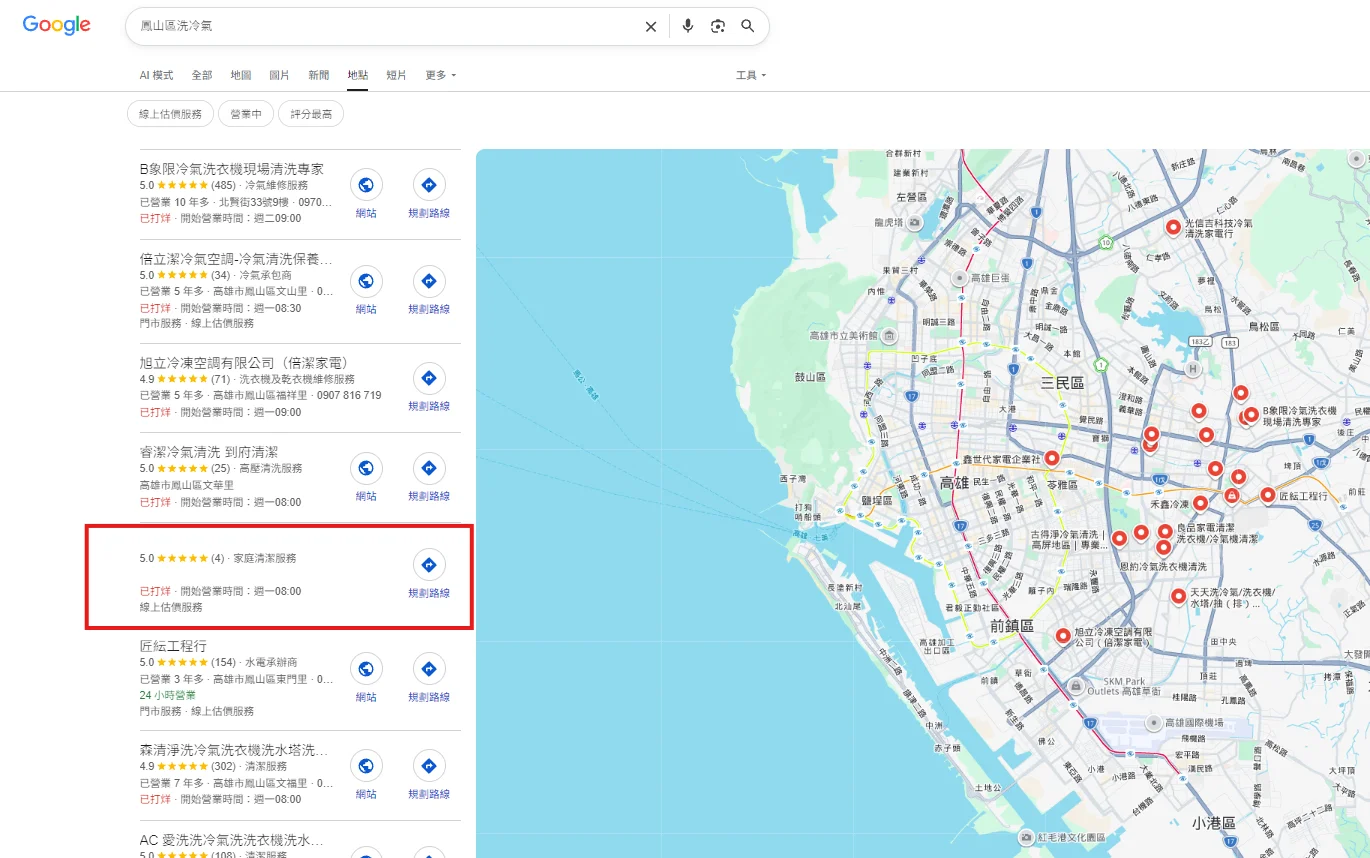Select the 鑫世代家電企業社 map pin
The image size is (1370, 858).
pyautogui.click(x=1052, y=458)
